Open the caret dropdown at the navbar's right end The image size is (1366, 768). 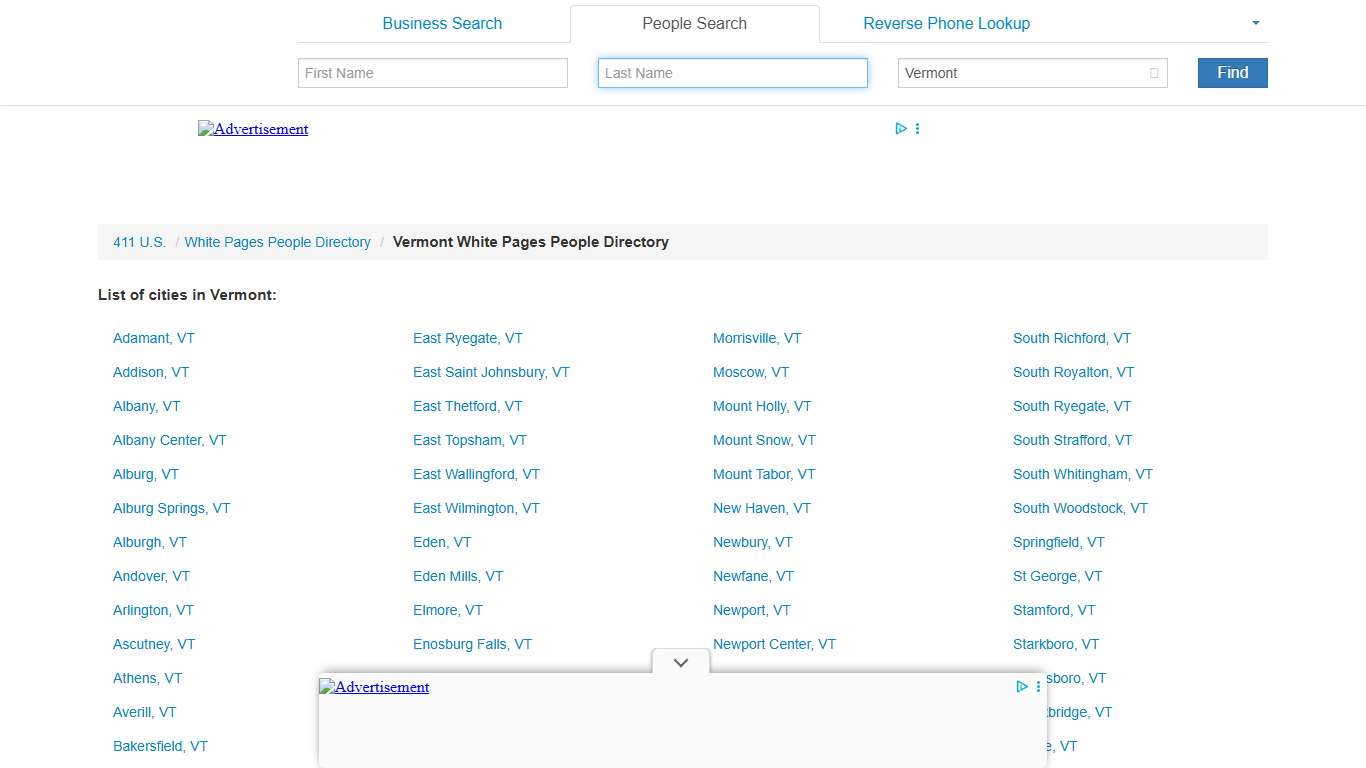(x=1255, y=23)
